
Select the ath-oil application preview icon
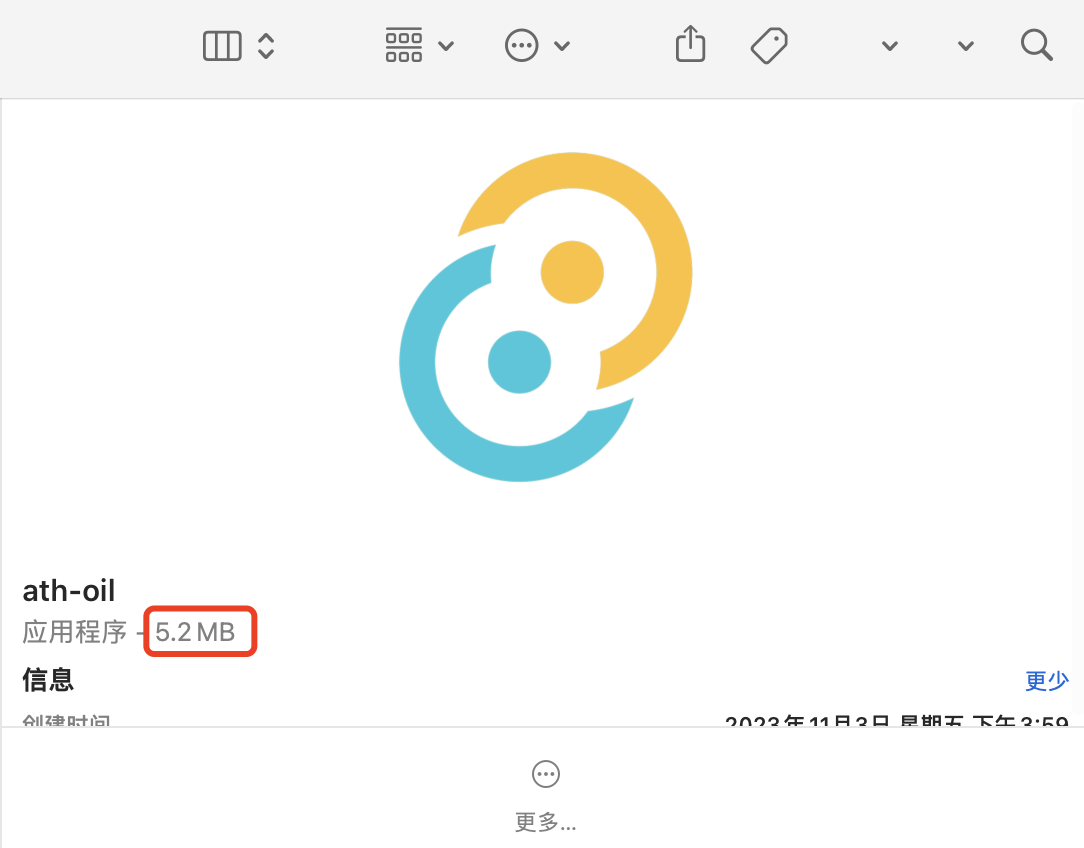(x=545, y=317)
